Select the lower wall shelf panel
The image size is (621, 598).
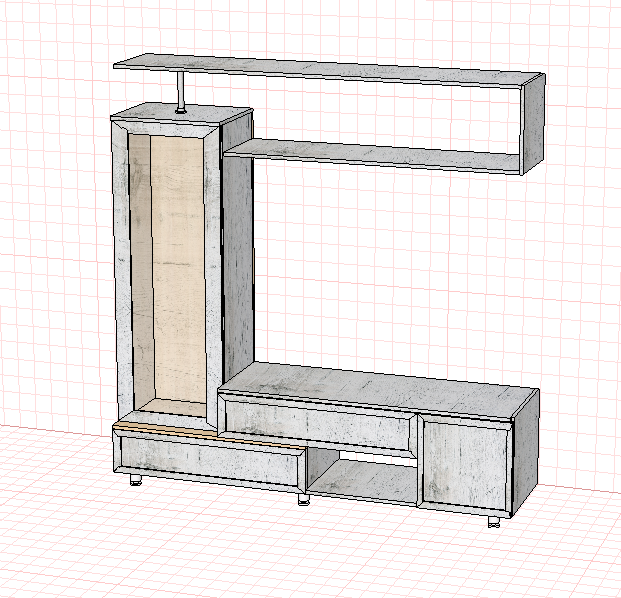pos(371,155)
